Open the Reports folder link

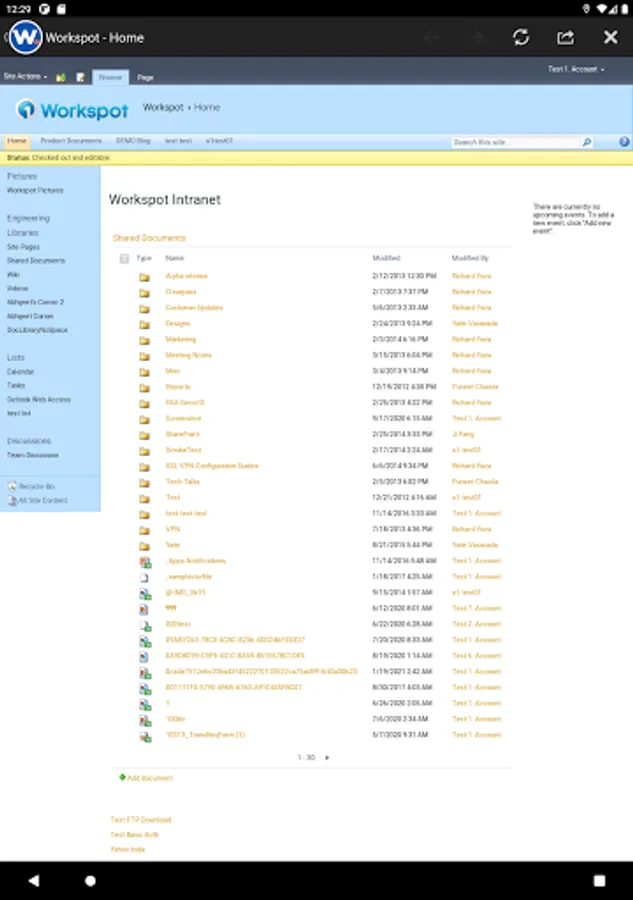[x=178, y=387]
